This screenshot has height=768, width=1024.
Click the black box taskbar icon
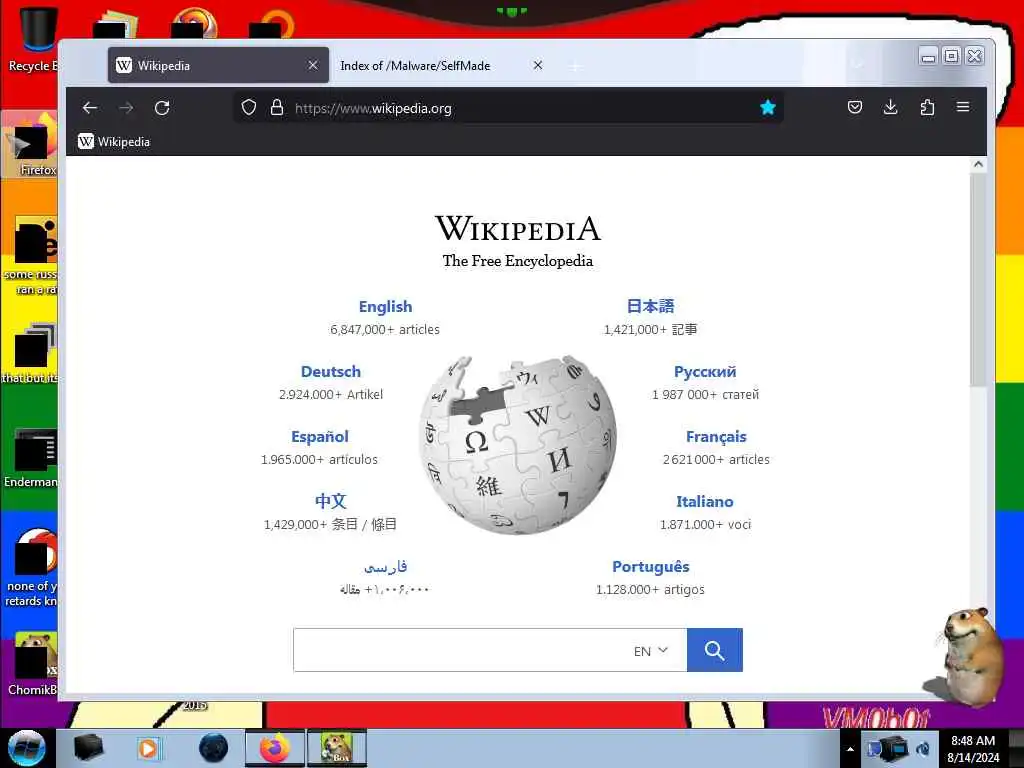tap(88, 748)
